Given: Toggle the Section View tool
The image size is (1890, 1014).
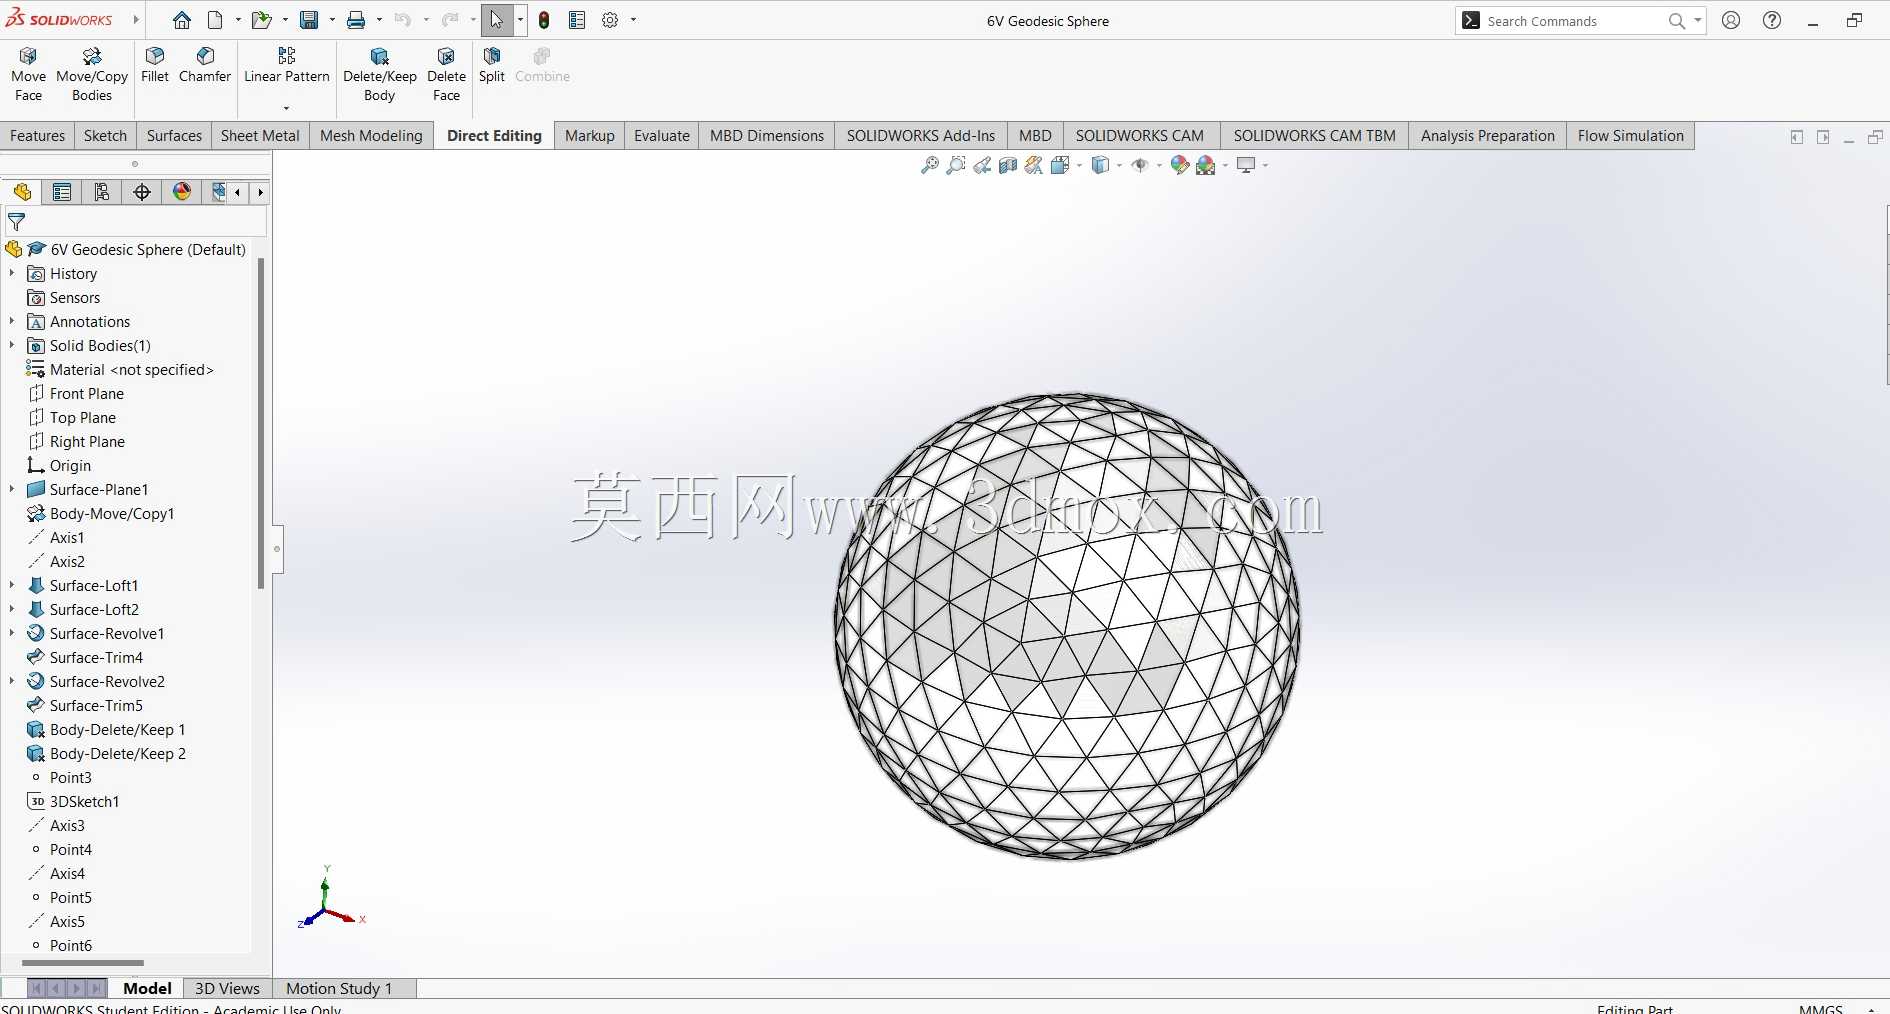Looking at the screenshot, I should tap(1008, 165).
